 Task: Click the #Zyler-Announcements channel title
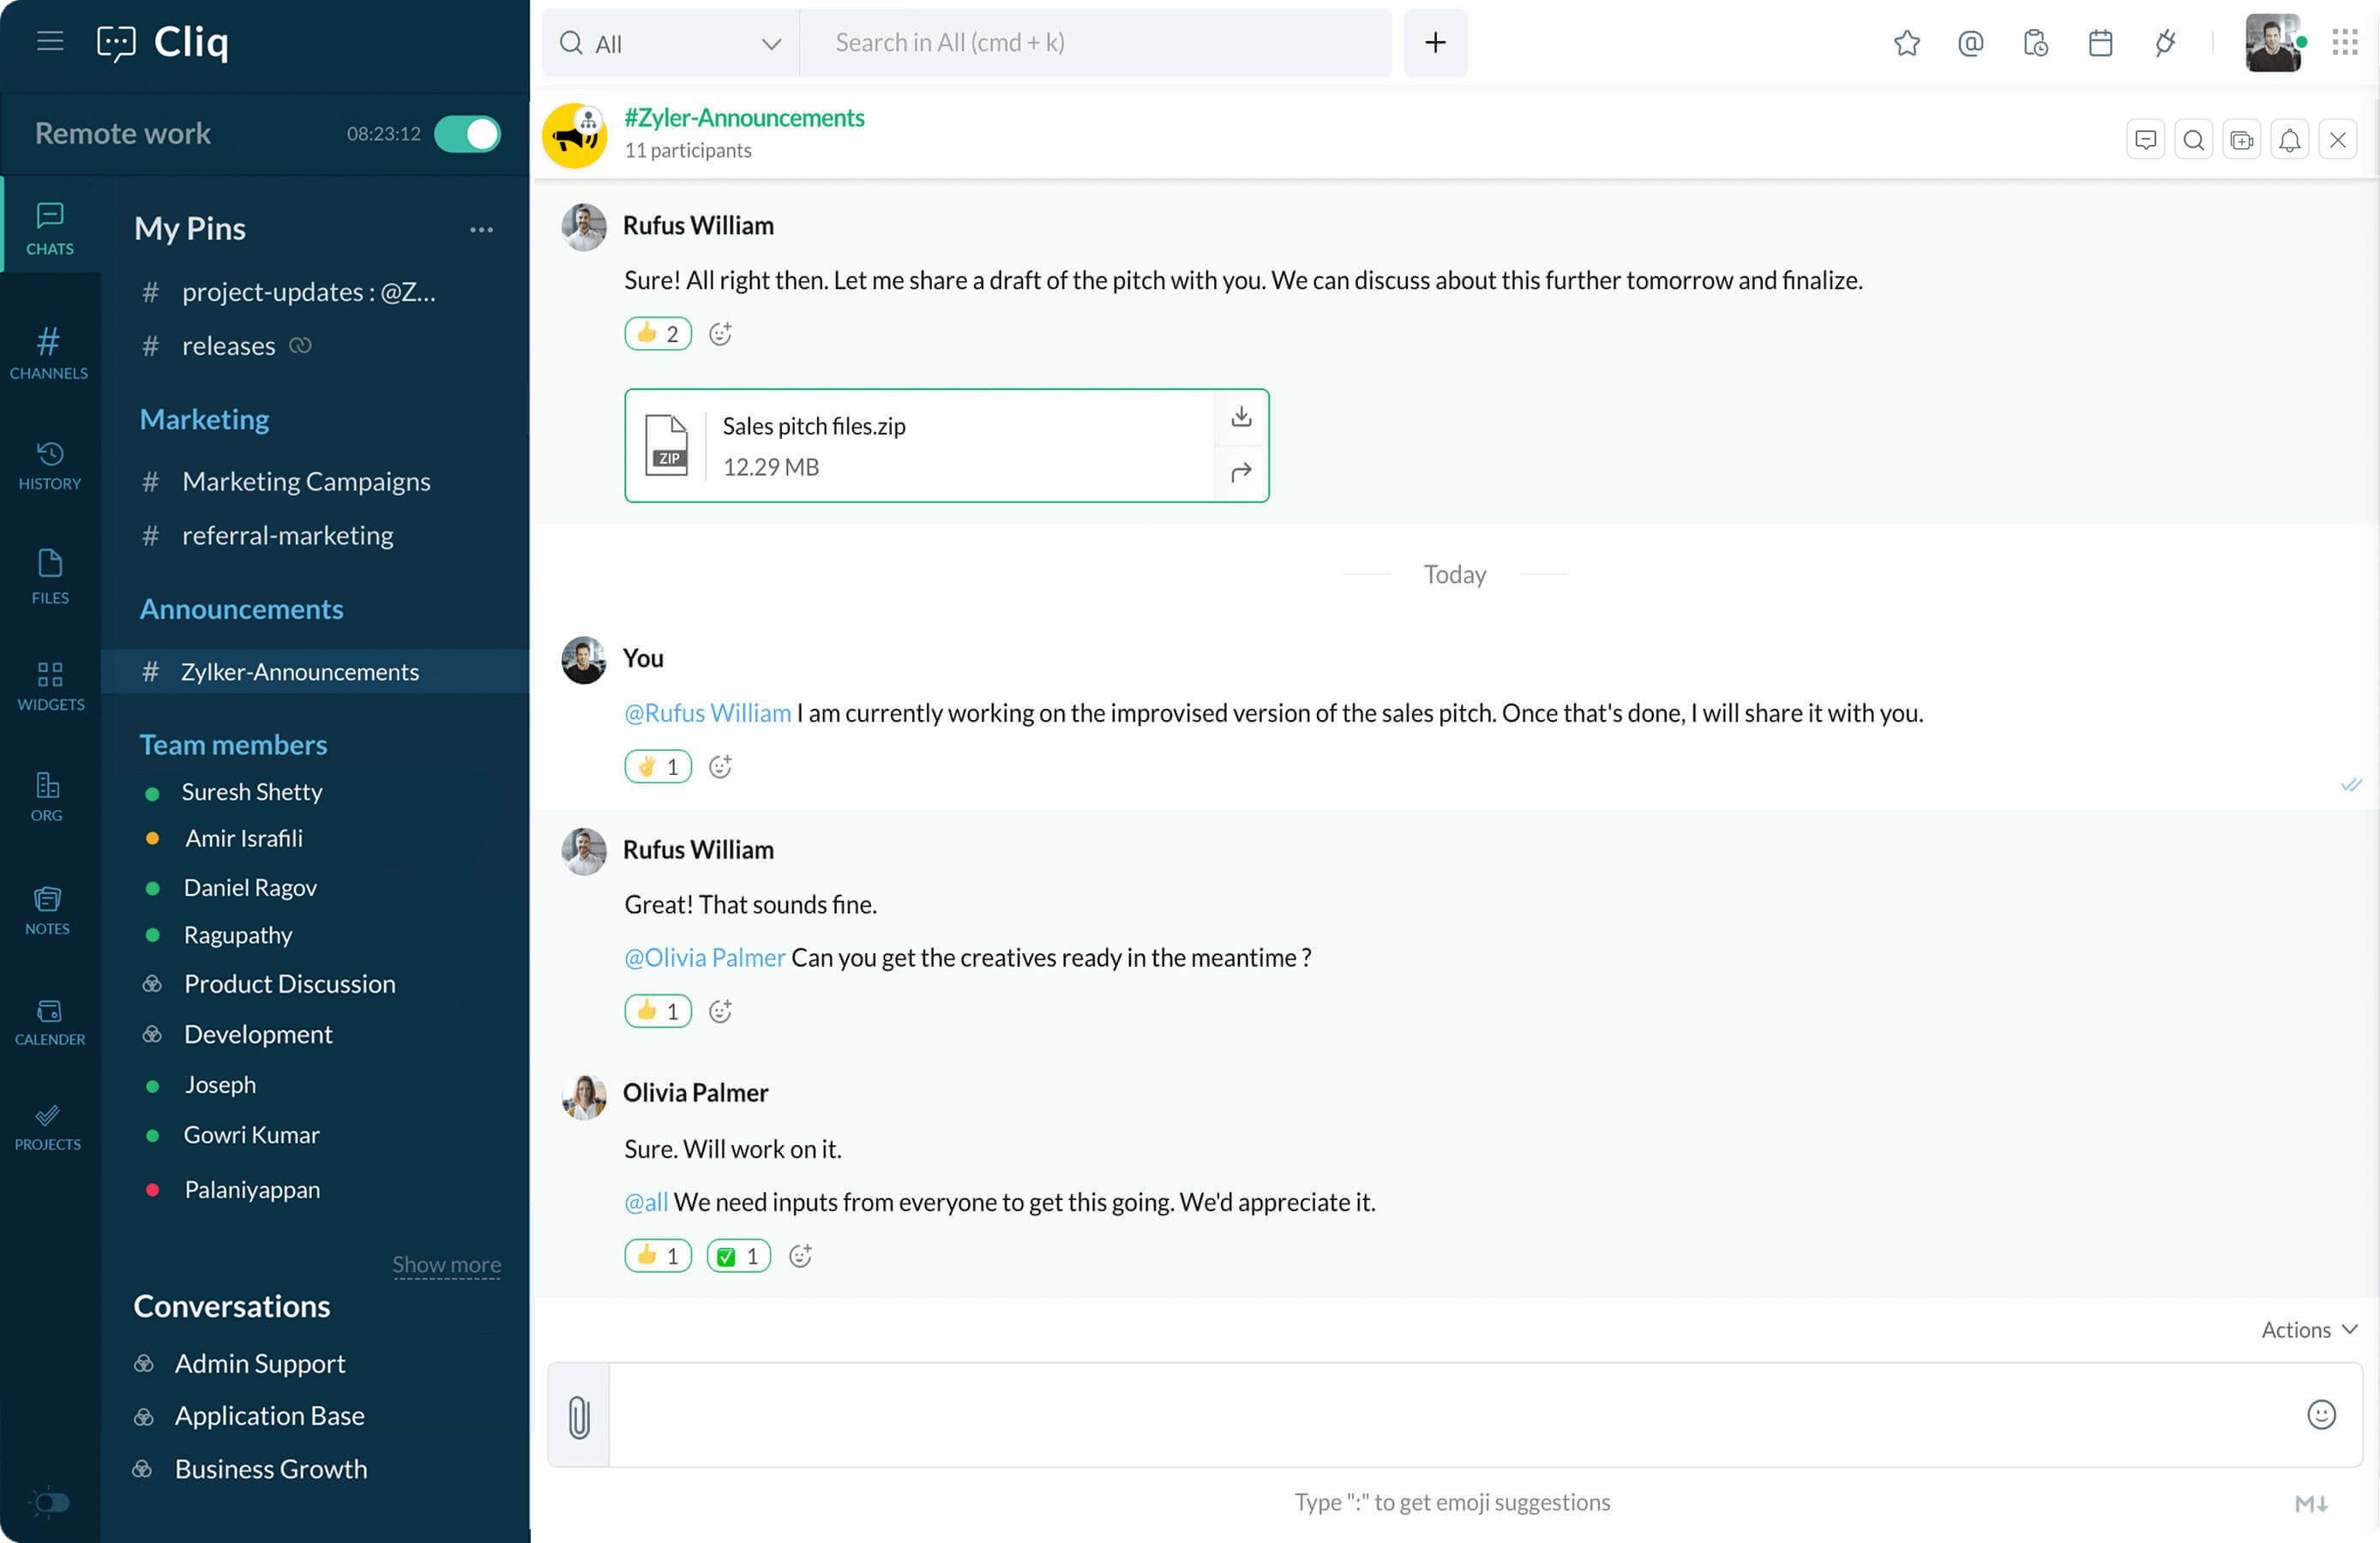coord(744,118)
